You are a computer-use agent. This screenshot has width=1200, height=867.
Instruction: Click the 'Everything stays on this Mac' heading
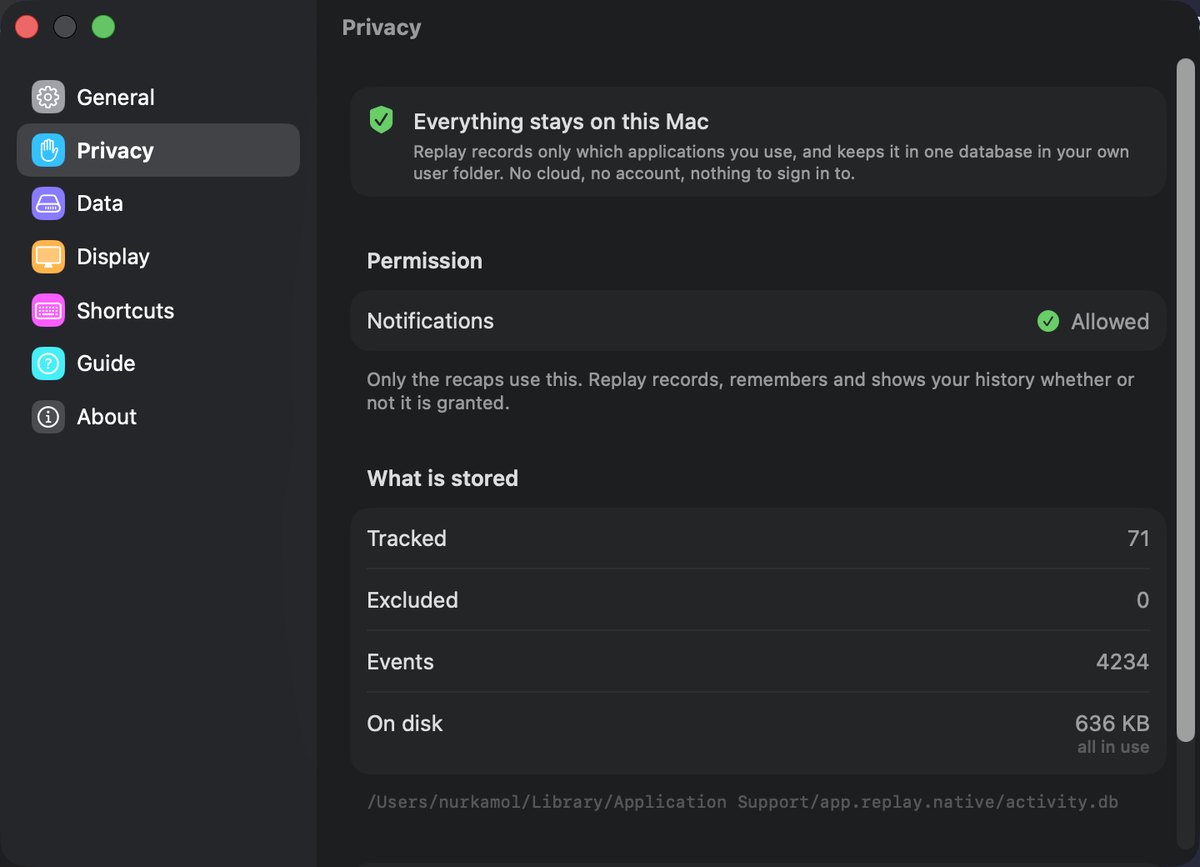(x=561, y=122)
